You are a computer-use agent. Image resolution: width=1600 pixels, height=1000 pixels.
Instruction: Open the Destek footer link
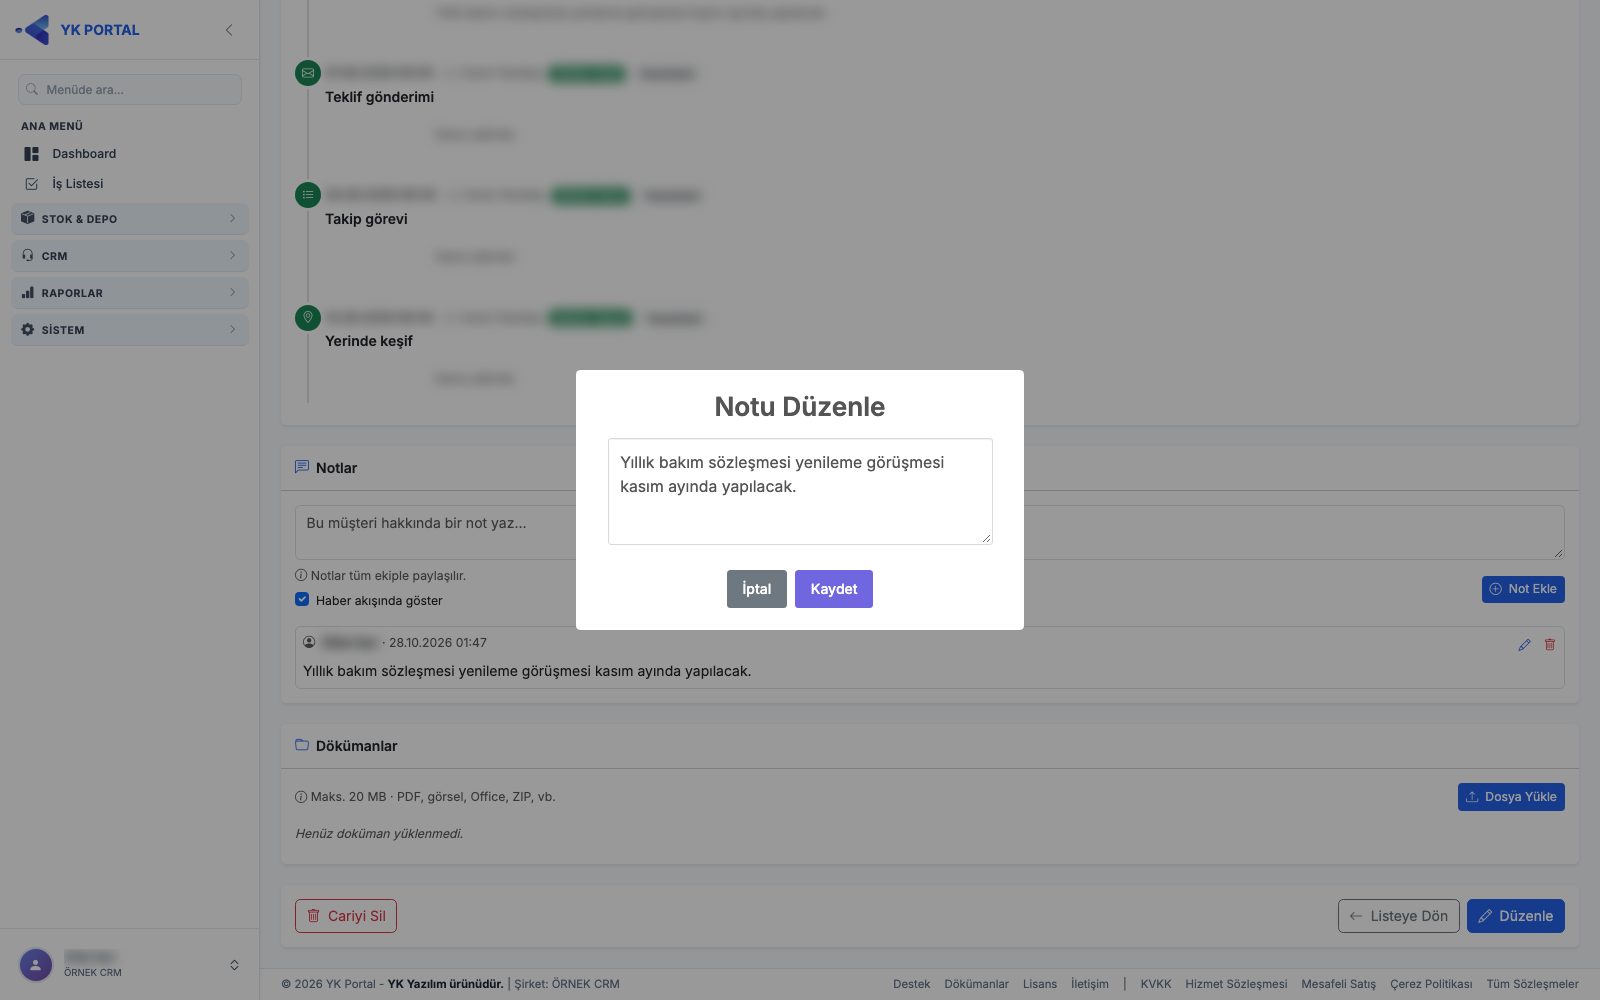click(x=912, y=984)
